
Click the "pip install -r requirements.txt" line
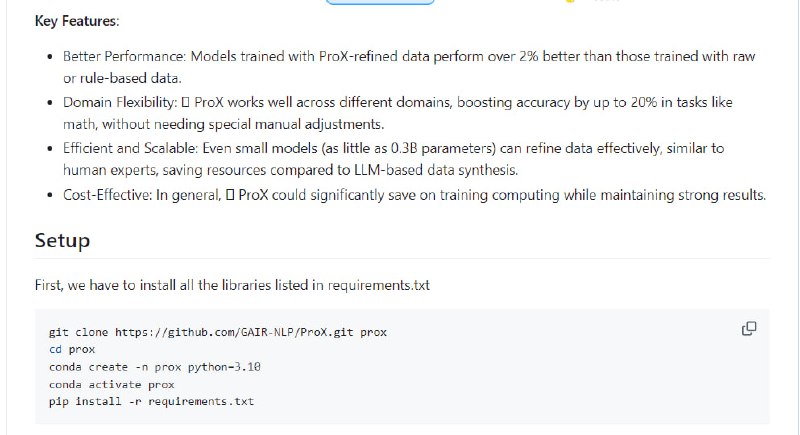(151, 402)
